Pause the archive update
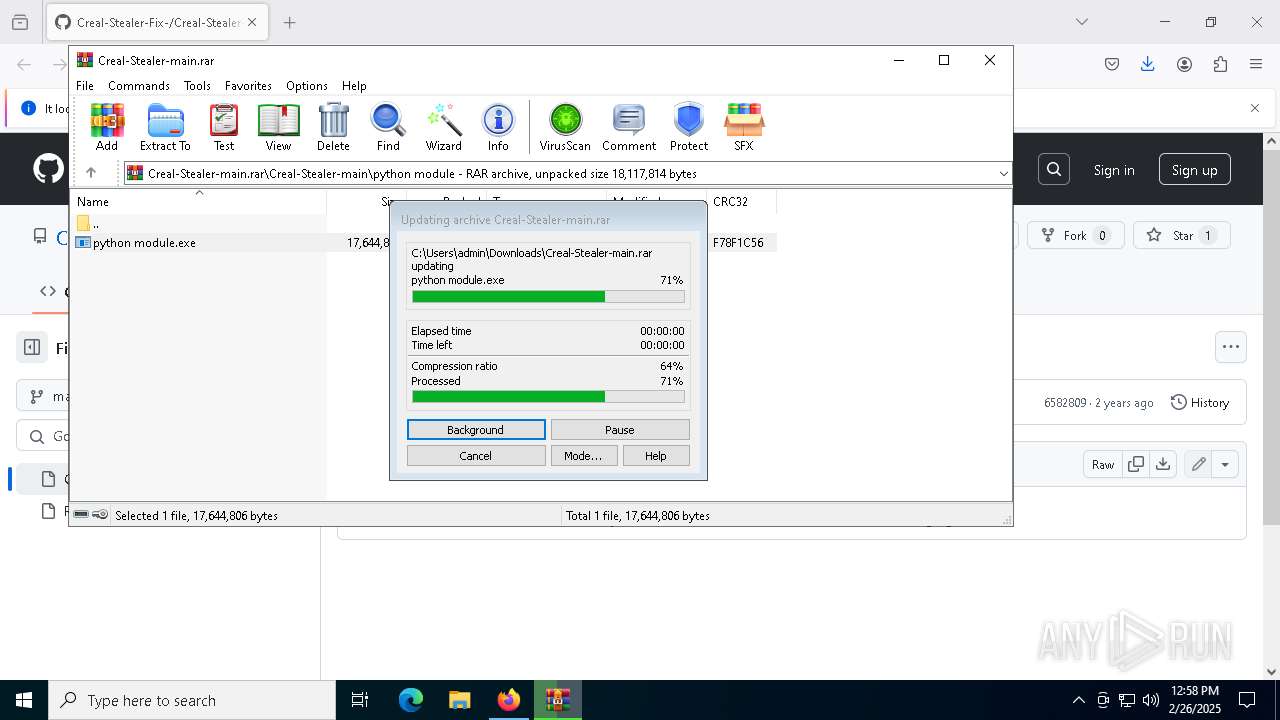The image size is (1280, 720). [620, 430]
